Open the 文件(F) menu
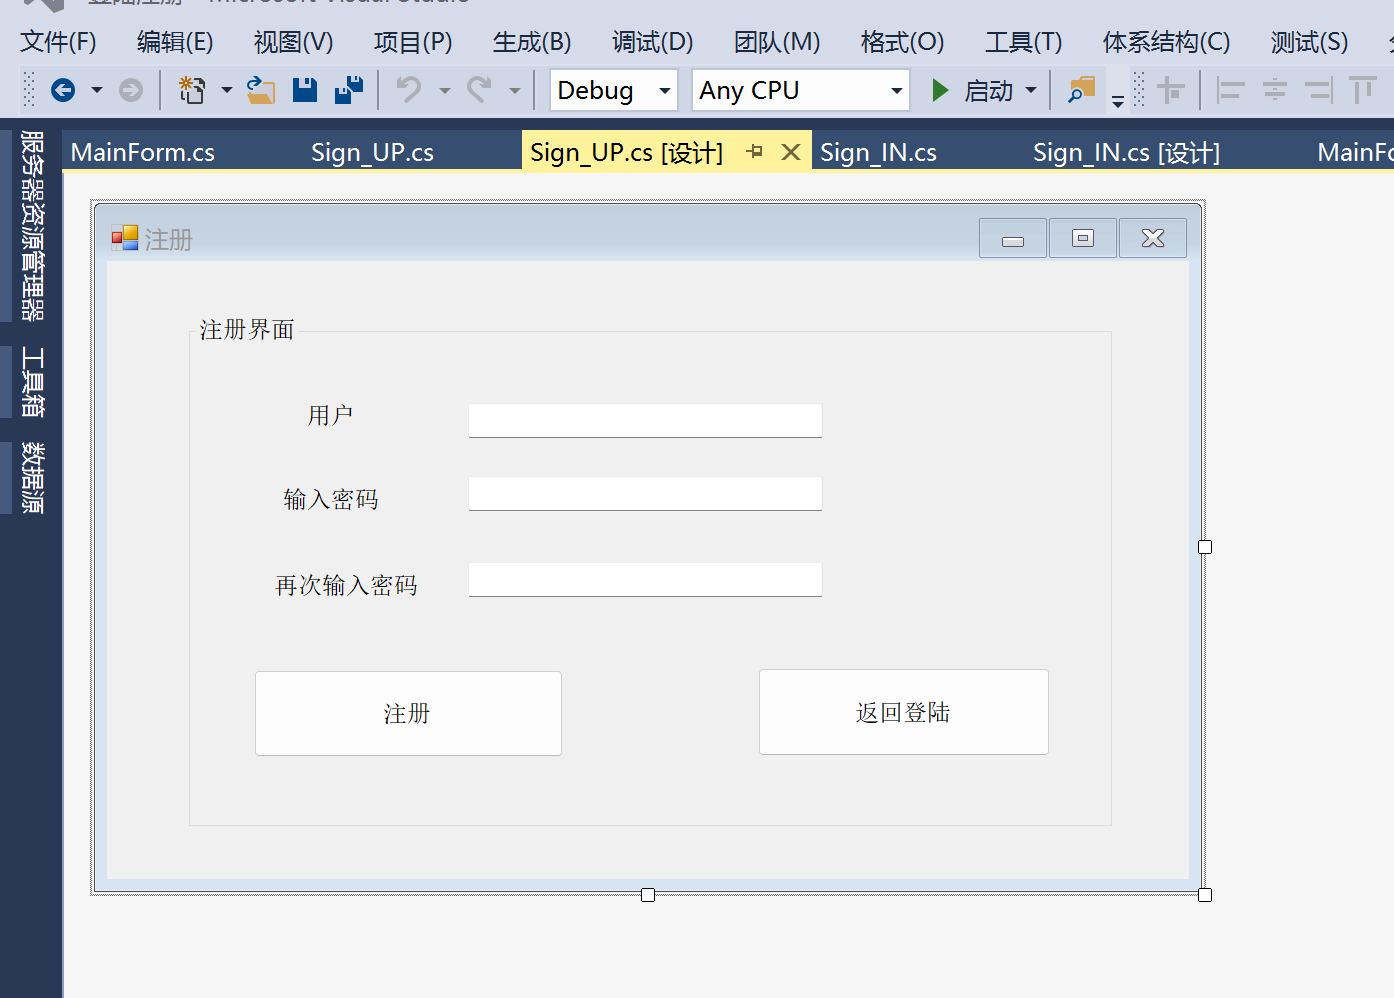Screen dimensions: 1394x998 (59, 42)
